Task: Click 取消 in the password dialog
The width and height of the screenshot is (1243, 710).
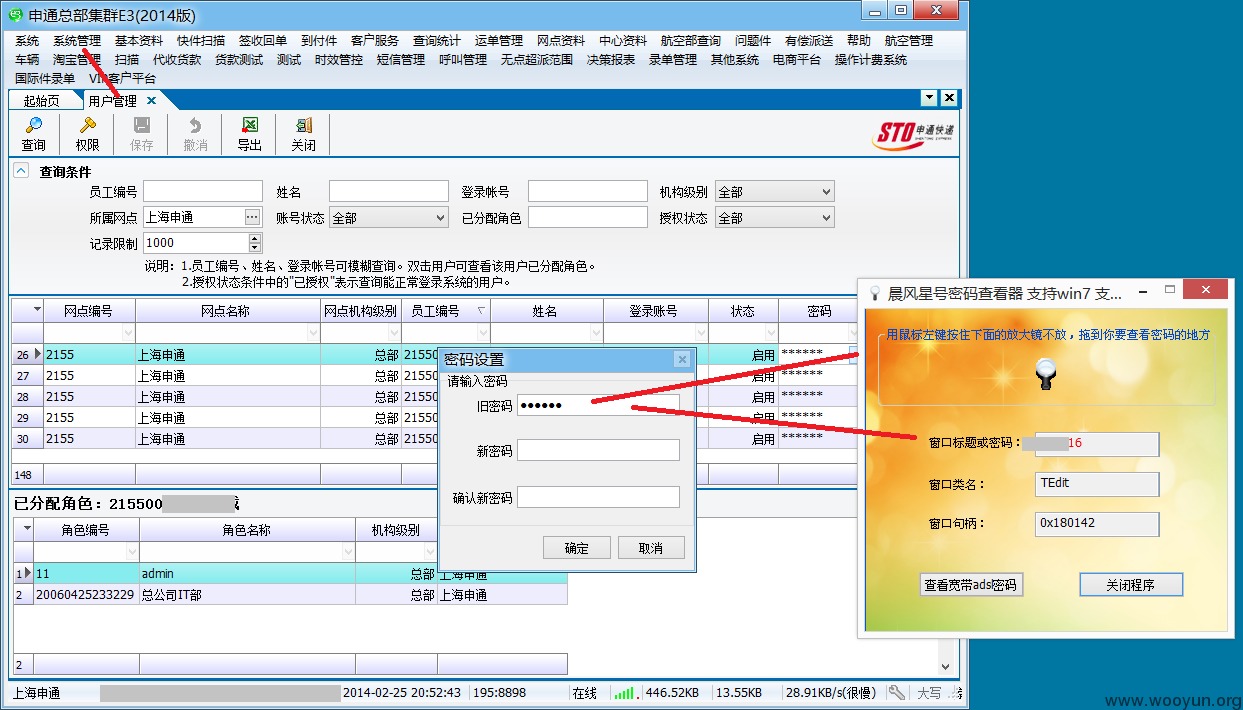Action: tap(651, 548)
